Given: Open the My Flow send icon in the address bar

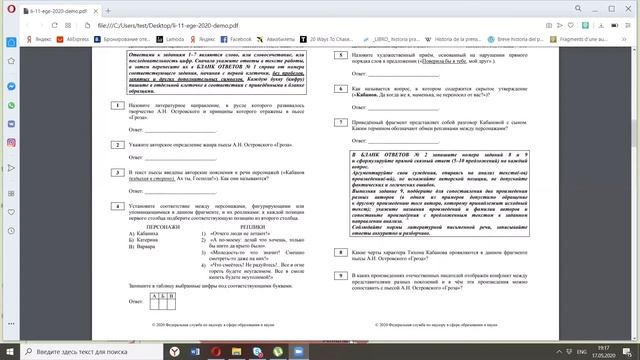Looking at the screenshot, I should [560, 25].
